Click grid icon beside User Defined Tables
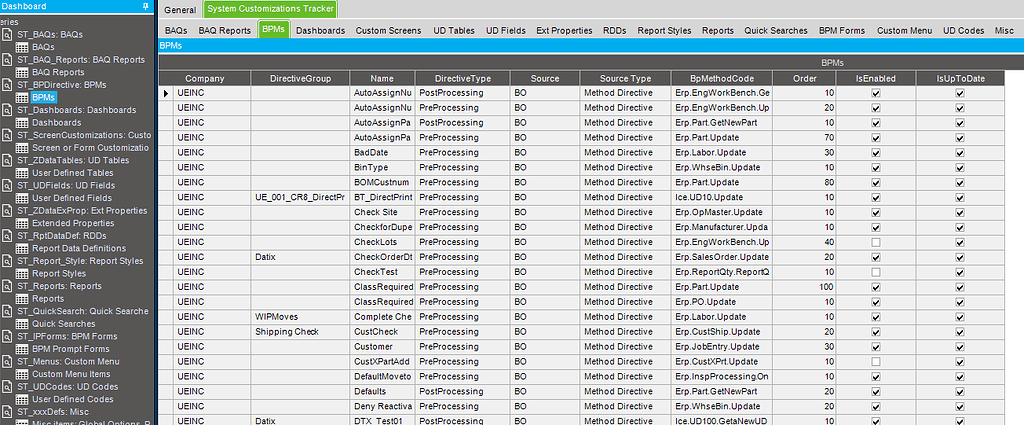The width and height of the screenshot is (1024, 425). 22,173
